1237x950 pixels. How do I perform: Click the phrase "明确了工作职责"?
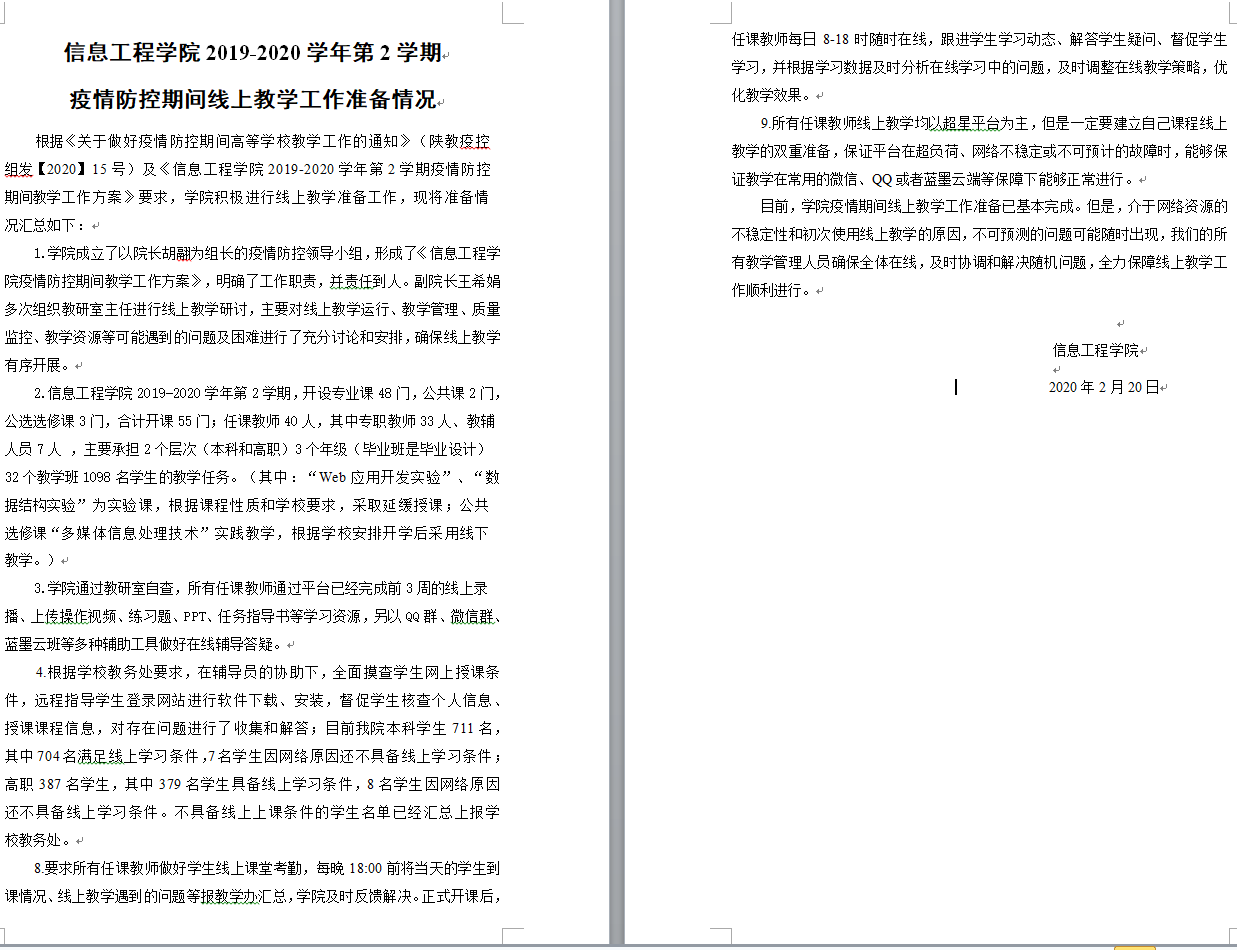pyautogui.click(x=268, y=281)
